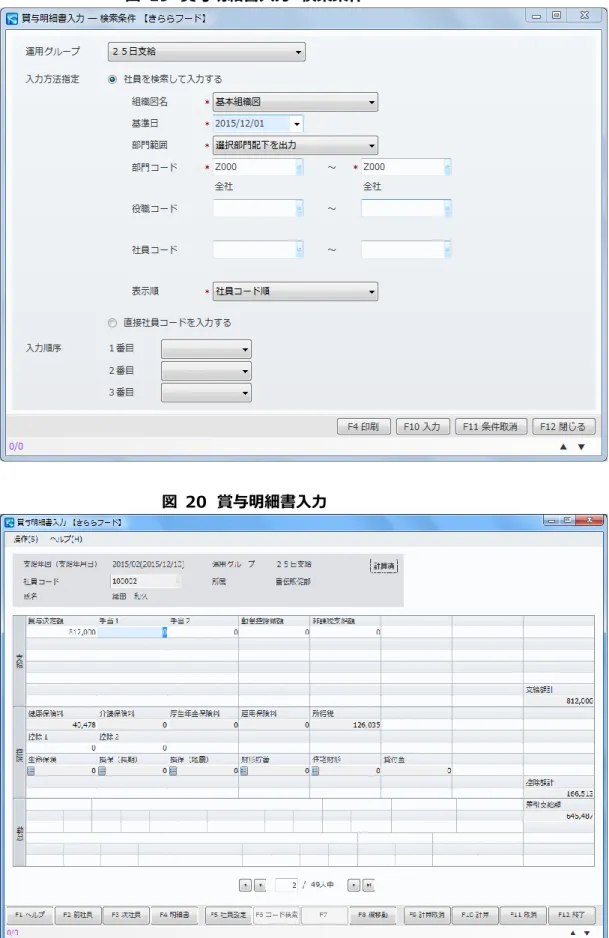Click detail icon under 損保 (地震)

(173, 771)
